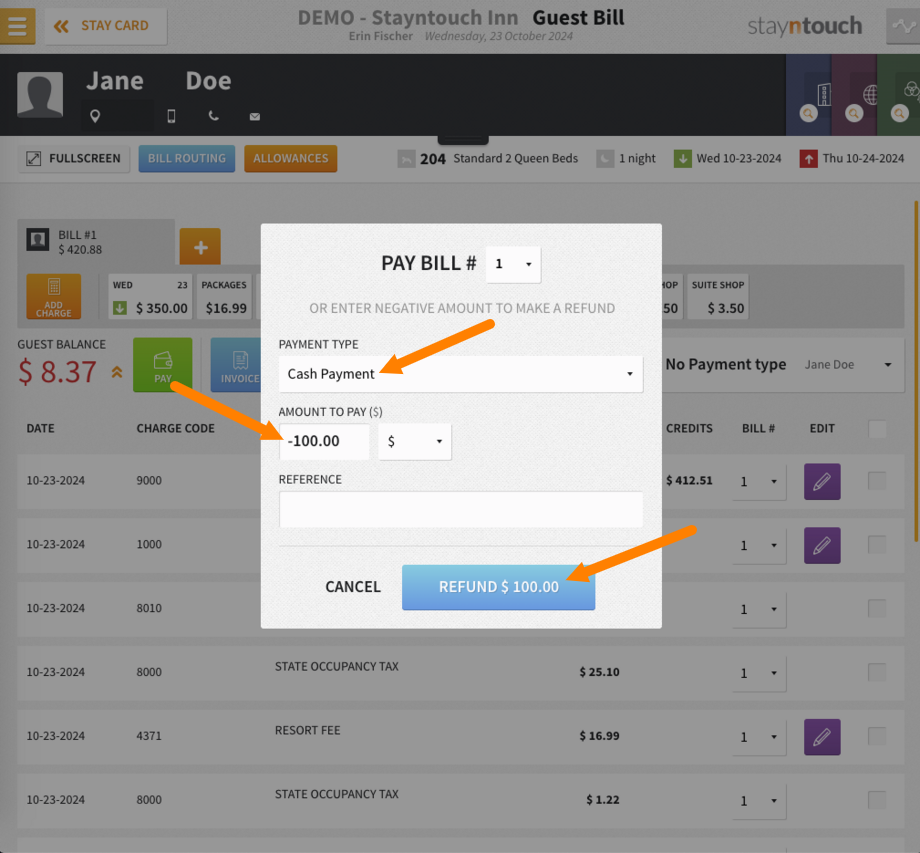
Task: Tick the checkbox for charge code 1000
Action: (877, 545)
